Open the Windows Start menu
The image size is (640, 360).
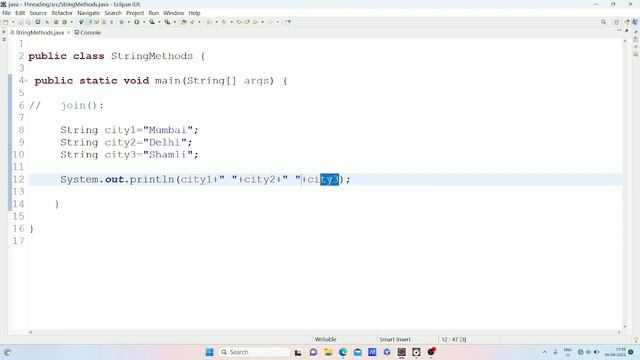[209, 352]
